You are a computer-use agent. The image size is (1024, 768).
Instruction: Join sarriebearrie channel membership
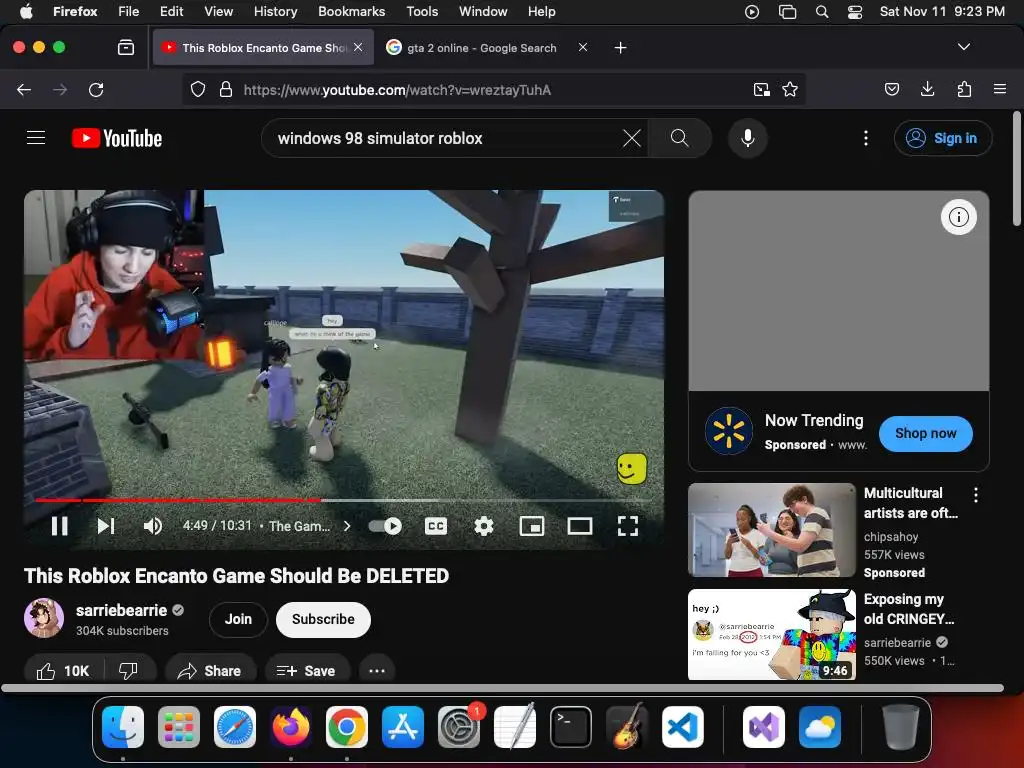point(238,619)
